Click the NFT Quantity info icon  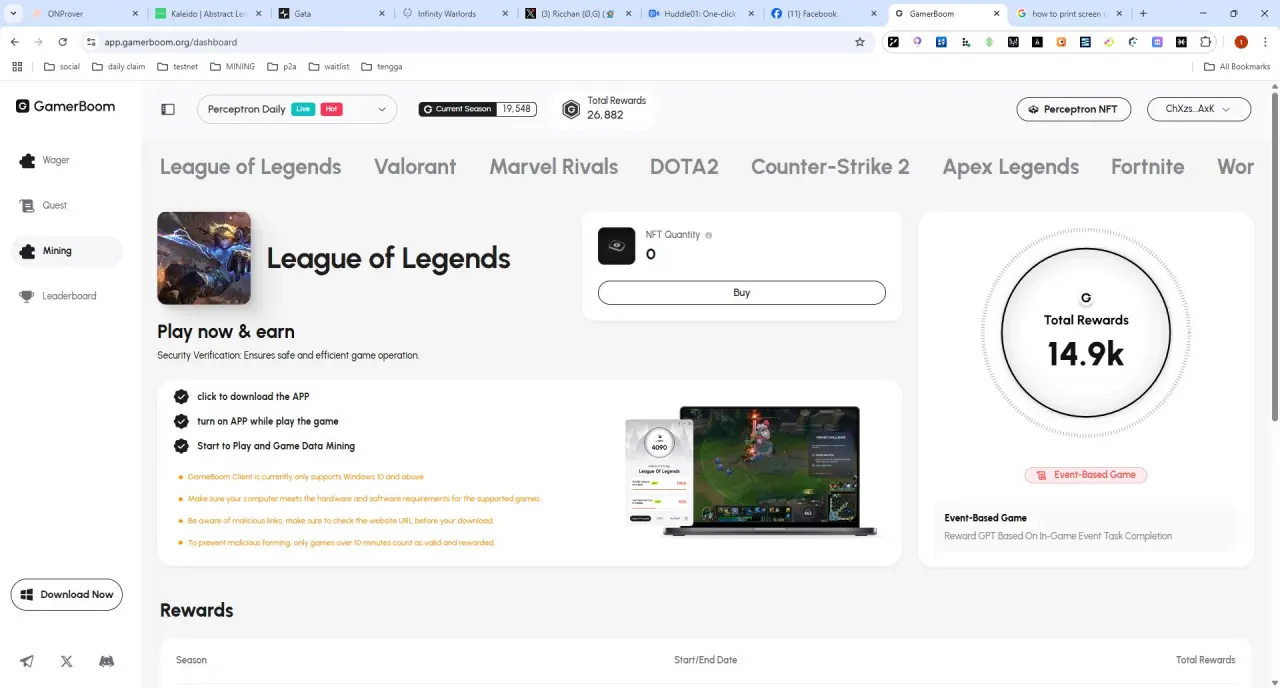click(x=708, y=235)
